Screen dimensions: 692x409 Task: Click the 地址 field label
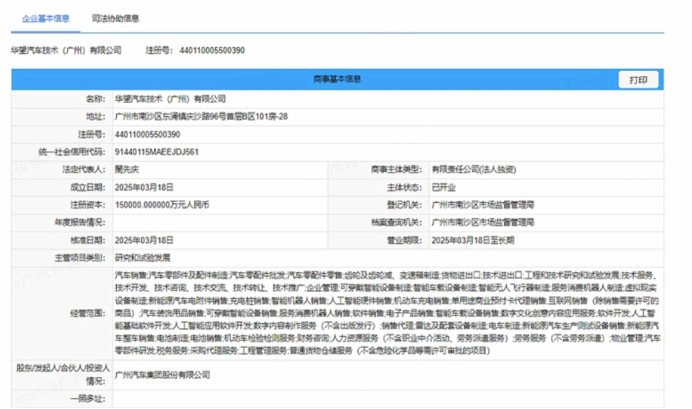[x=96, y=116]
